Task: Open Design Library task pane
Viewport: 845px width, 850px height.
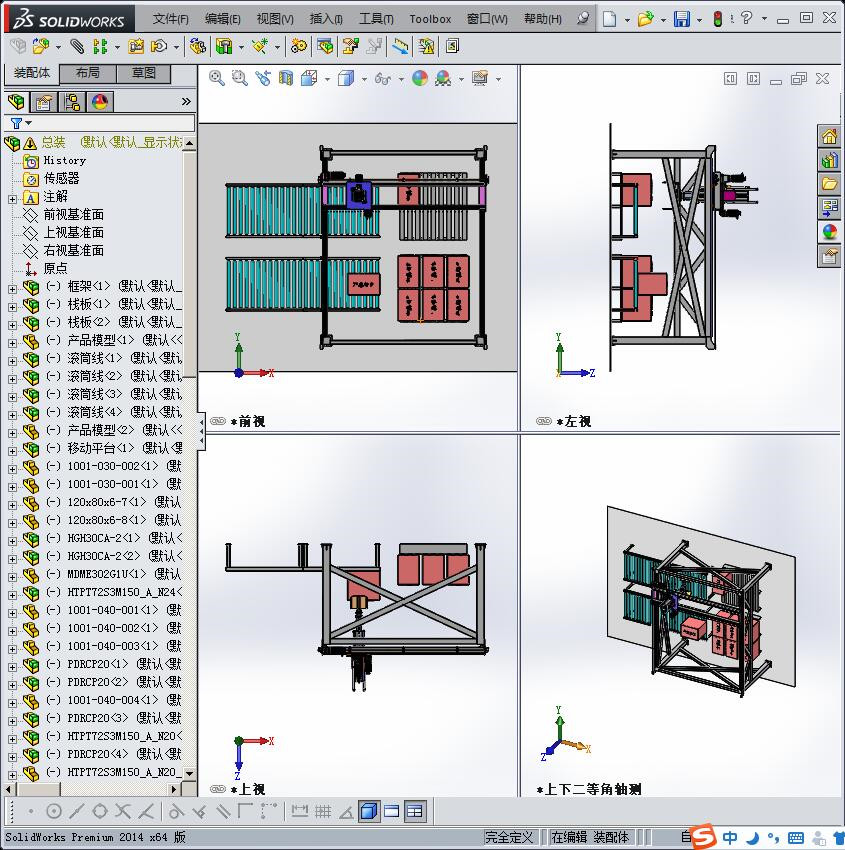Action: (x=829, y=160)
